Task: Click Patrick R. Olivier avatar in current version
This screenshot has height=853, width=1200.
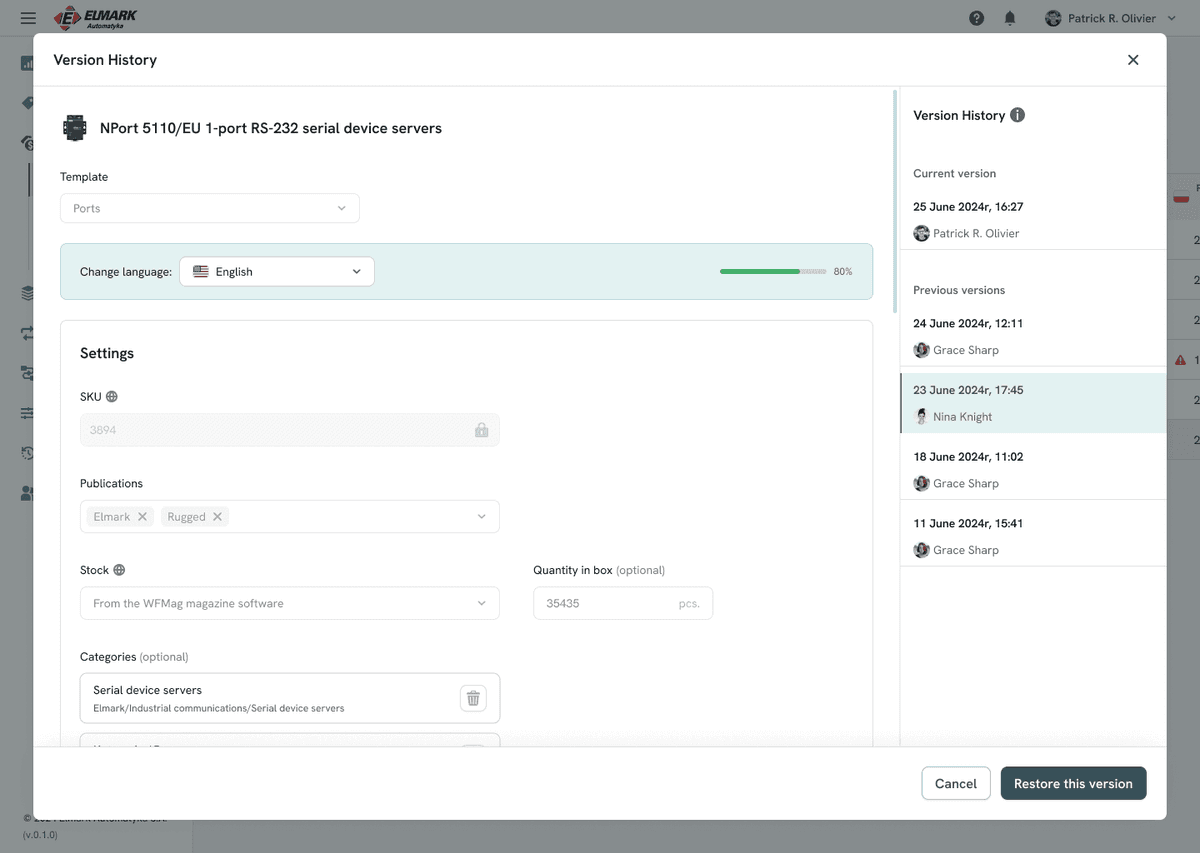Action: coord(921,233)
